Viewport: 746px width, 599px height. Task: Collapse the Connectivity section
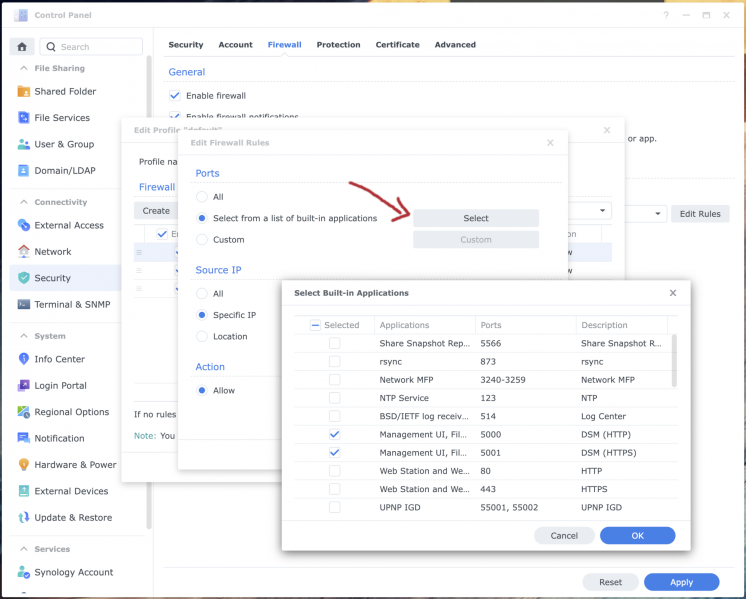pyautogui.click(x=23, y=202)
